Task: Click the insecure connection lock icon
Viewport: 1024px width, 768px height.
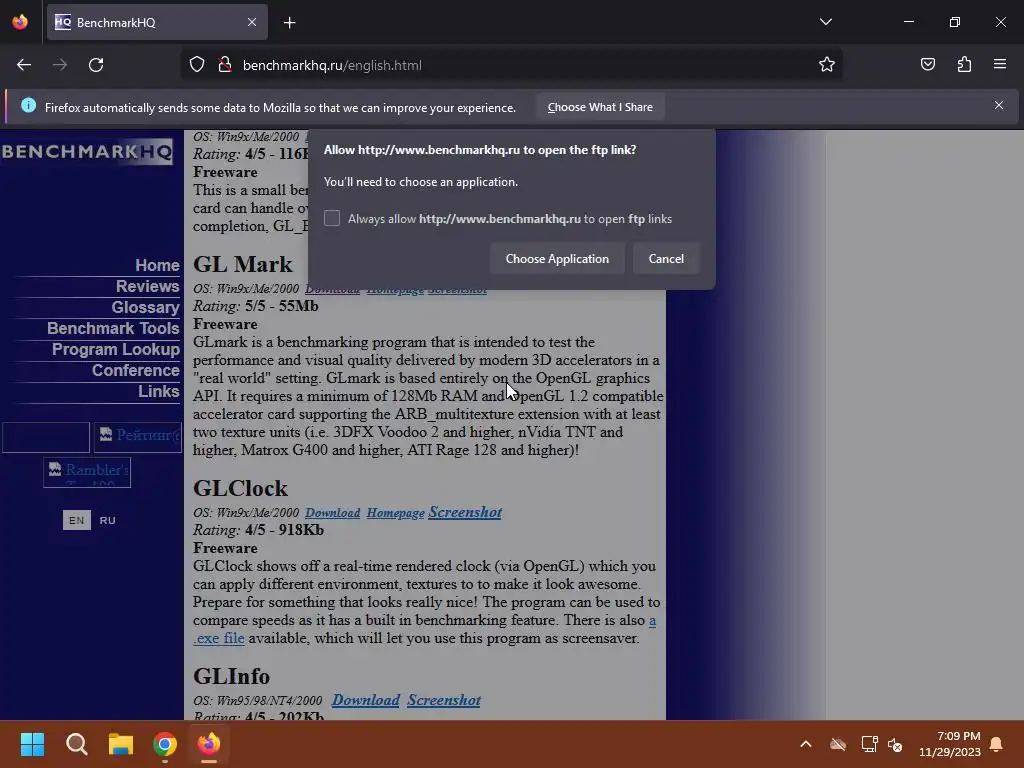Action: coord(225,65)
